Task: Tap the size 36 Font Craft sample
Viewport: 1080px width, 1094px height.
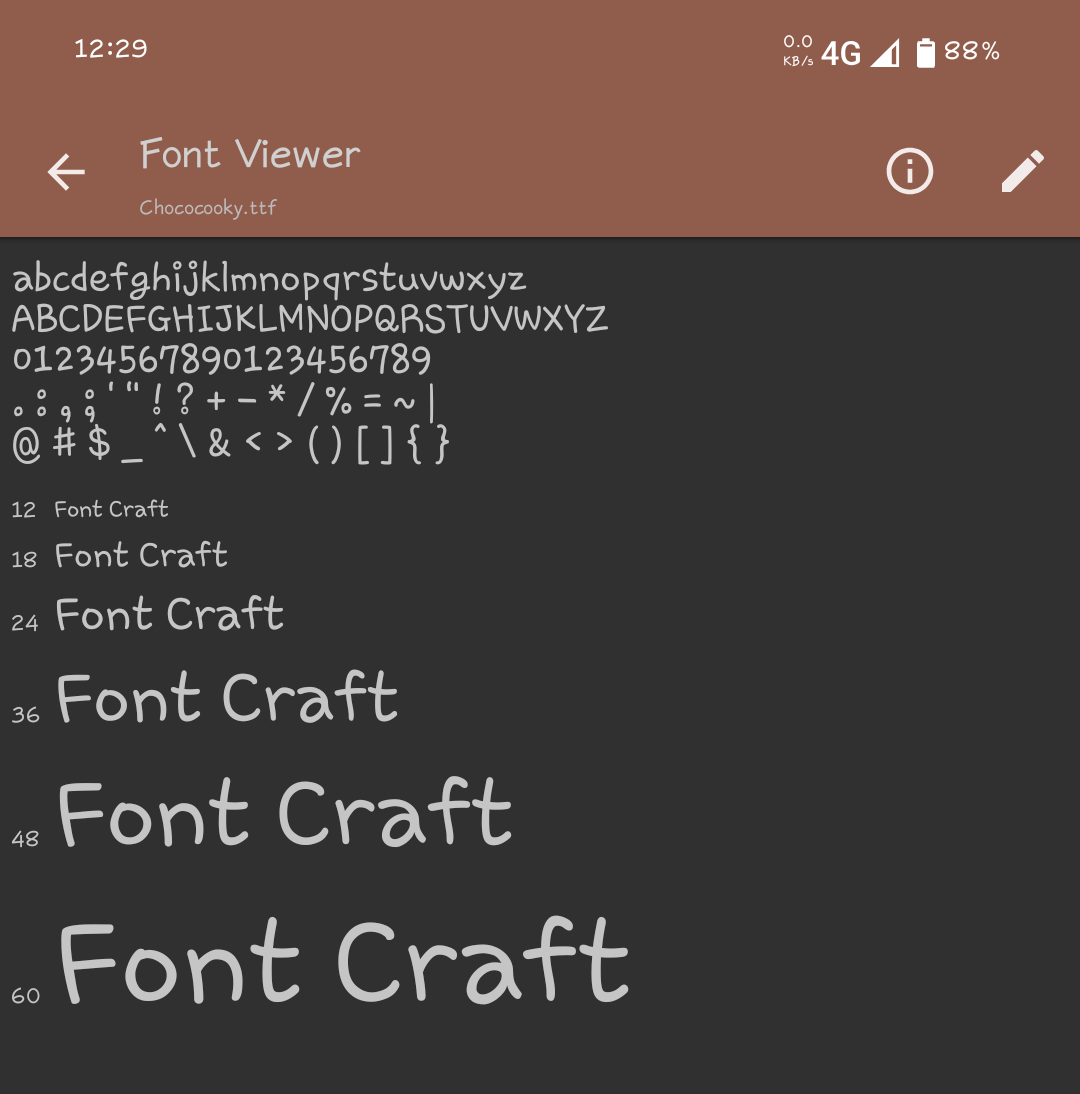Action: pyautogui.click(x=227, y=696)
